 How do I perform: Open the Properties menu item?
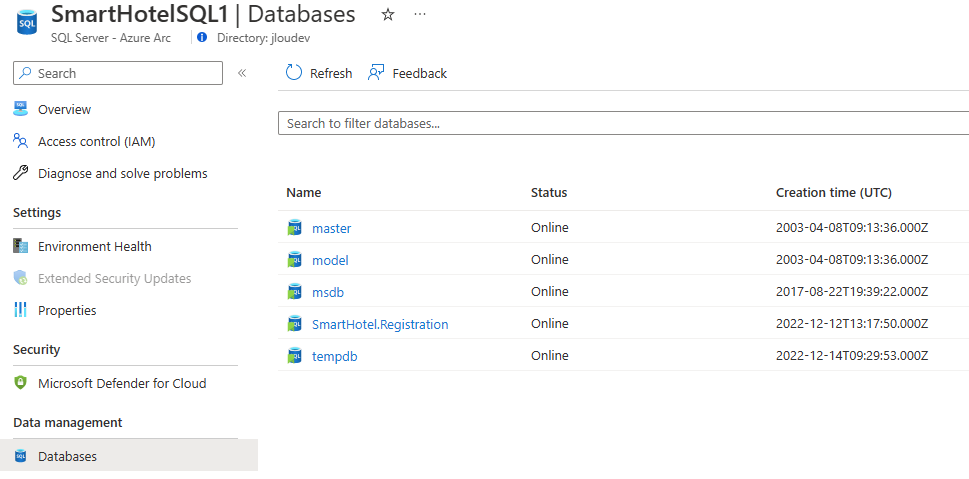tap(67, 310)
